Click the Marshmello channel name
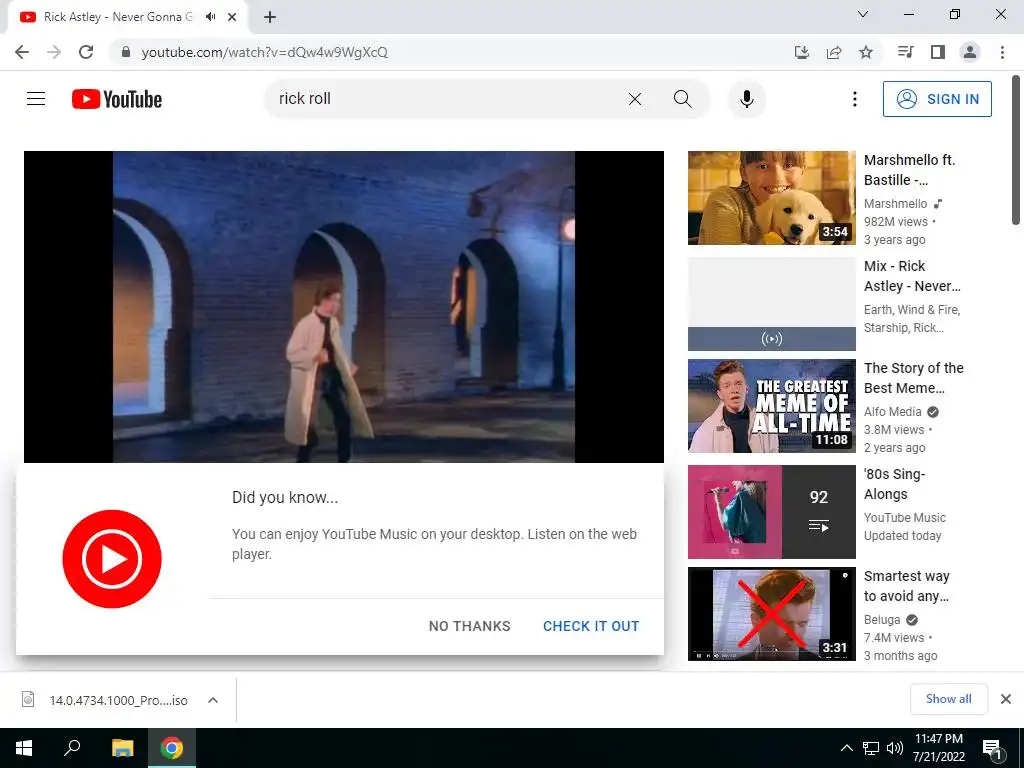The width and height of the screenshot is (1024, 768). tap(895, 204)
